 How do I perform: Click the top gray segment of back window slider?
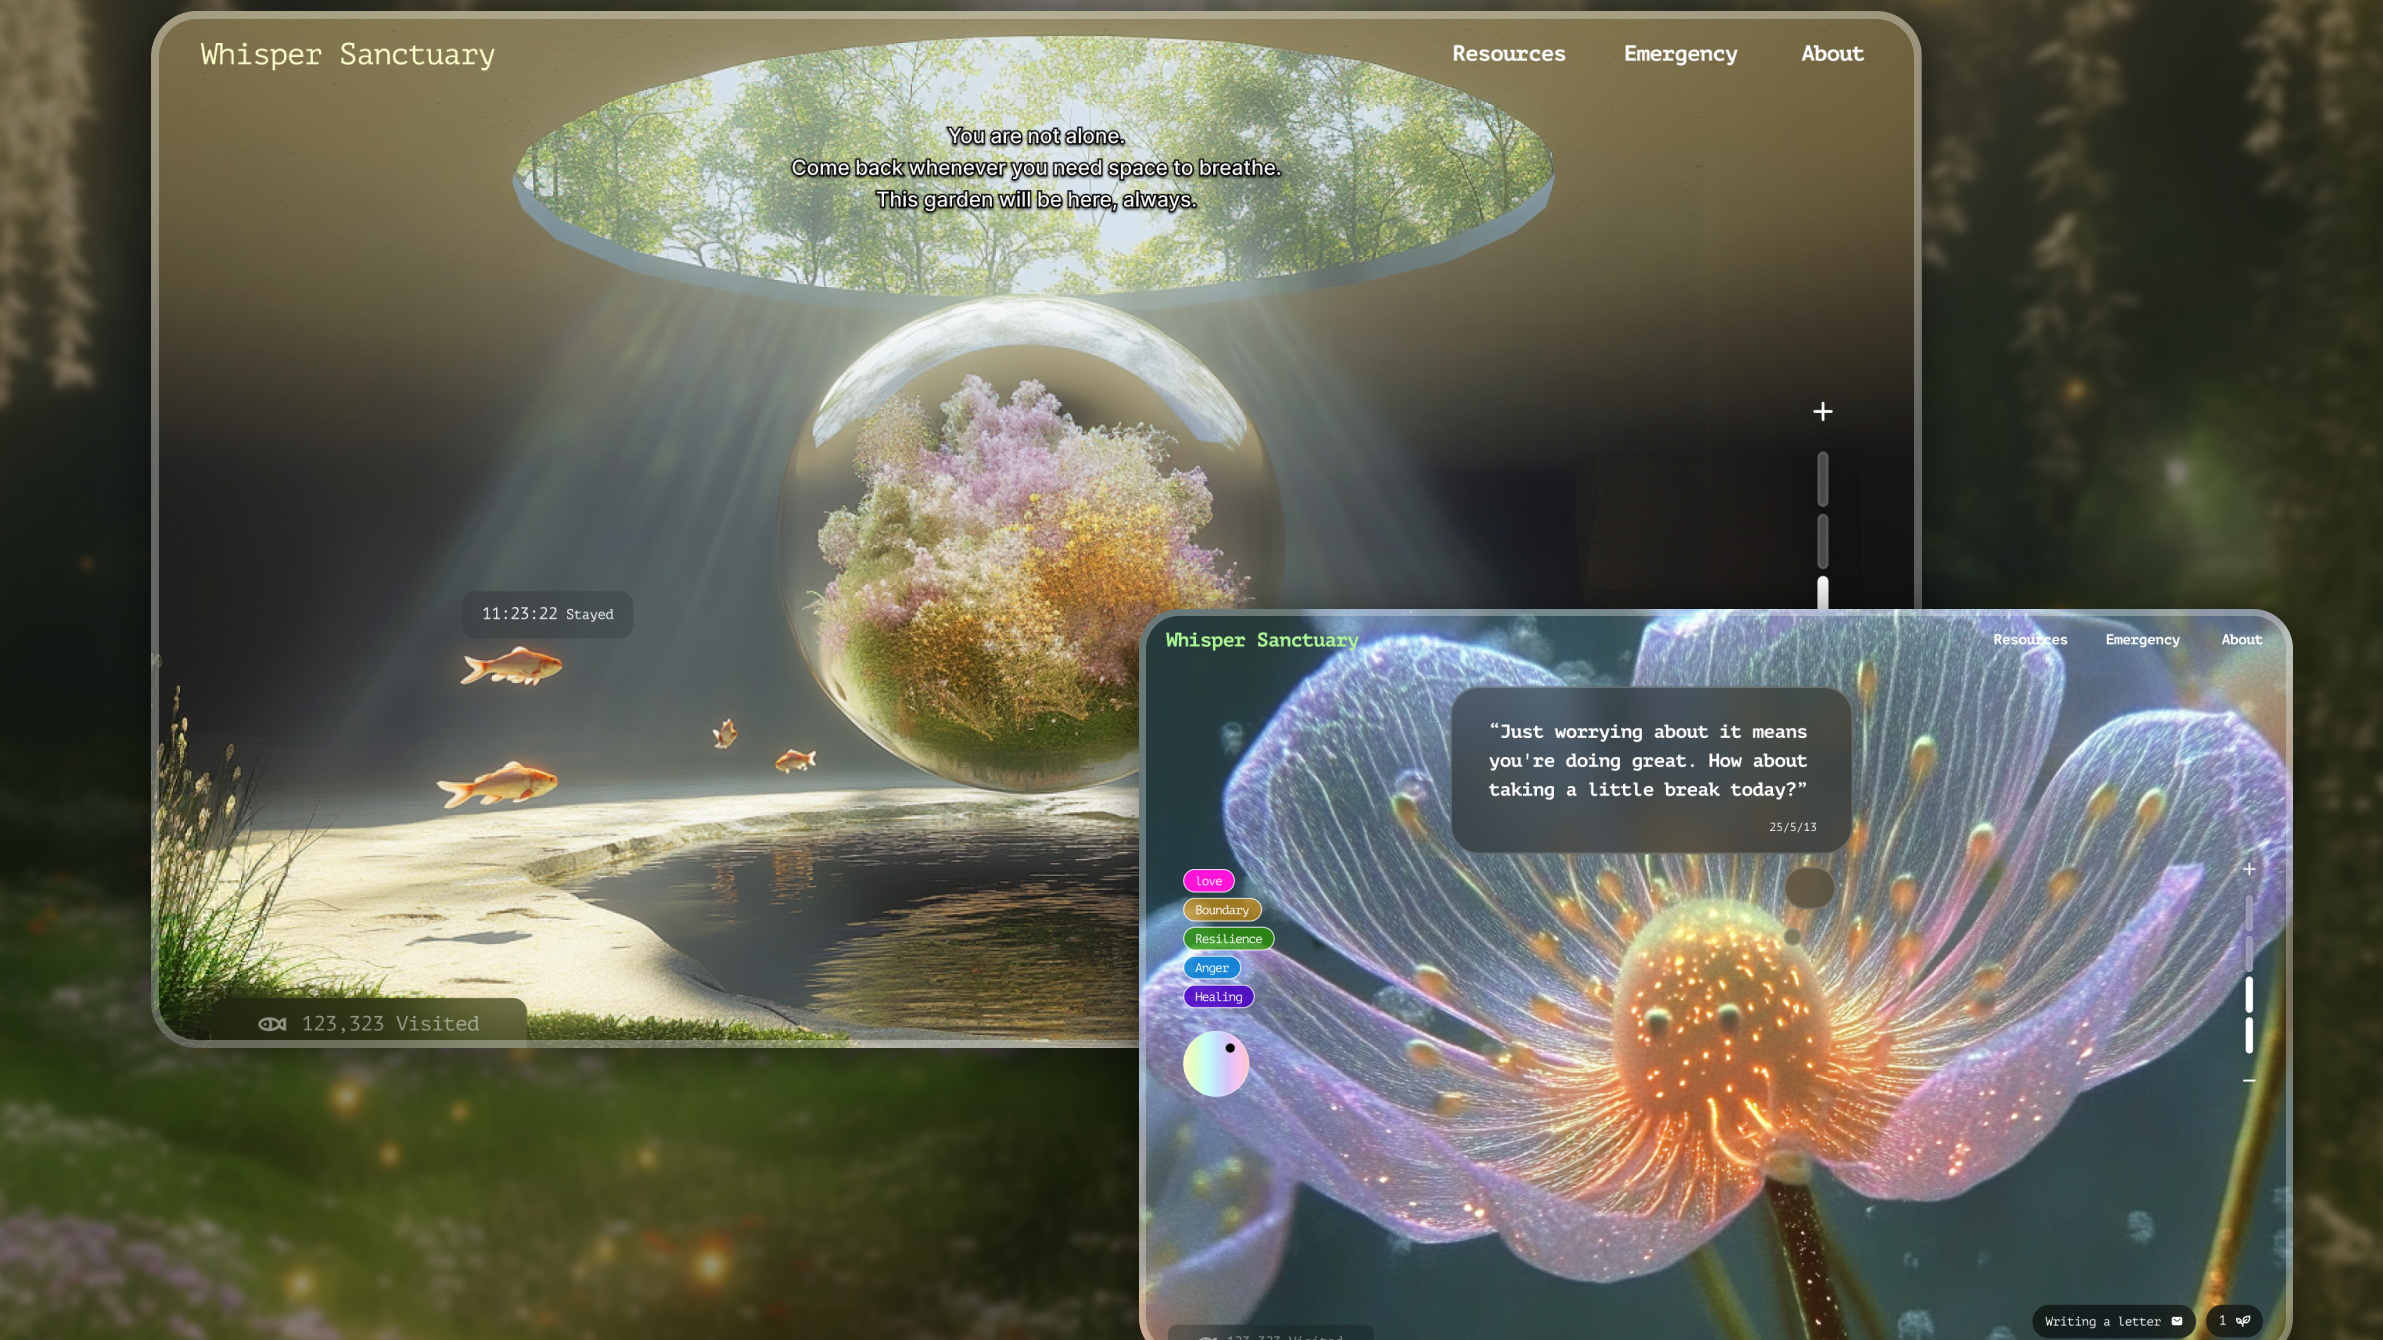click(1822, 480)
